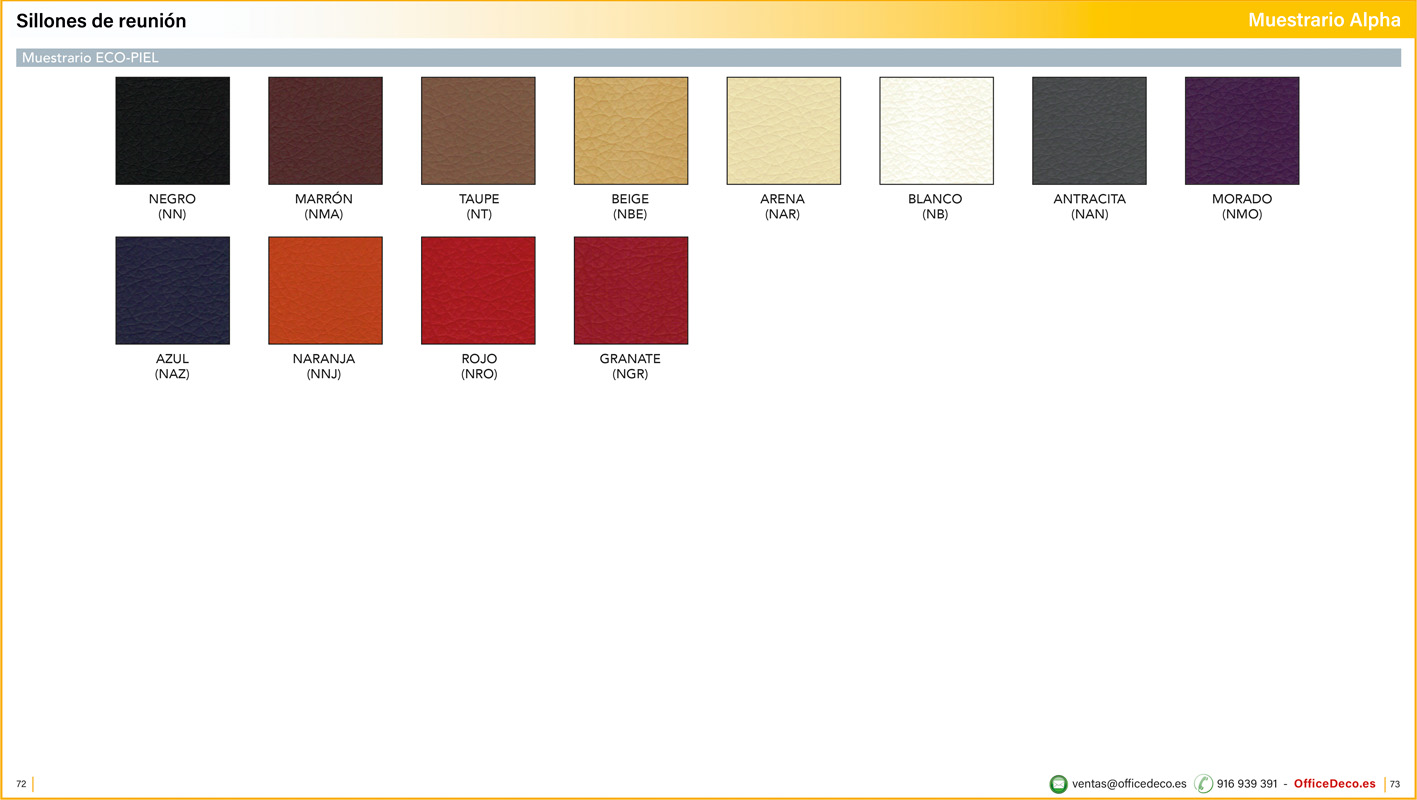The image size is (1417, 800).
Task: Select the Rojo (NRO) red swatch
Action: 478,291
